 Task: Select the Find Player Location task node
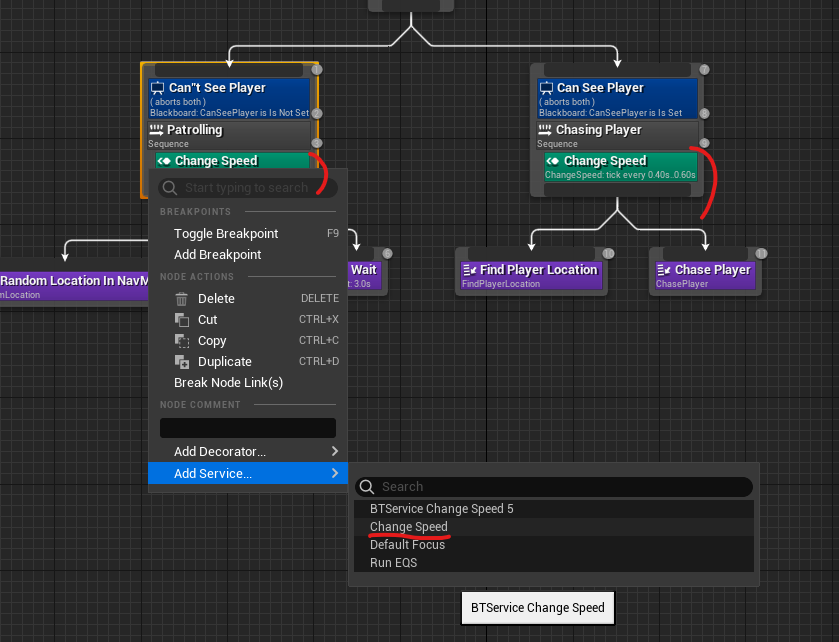click(531, 276)
